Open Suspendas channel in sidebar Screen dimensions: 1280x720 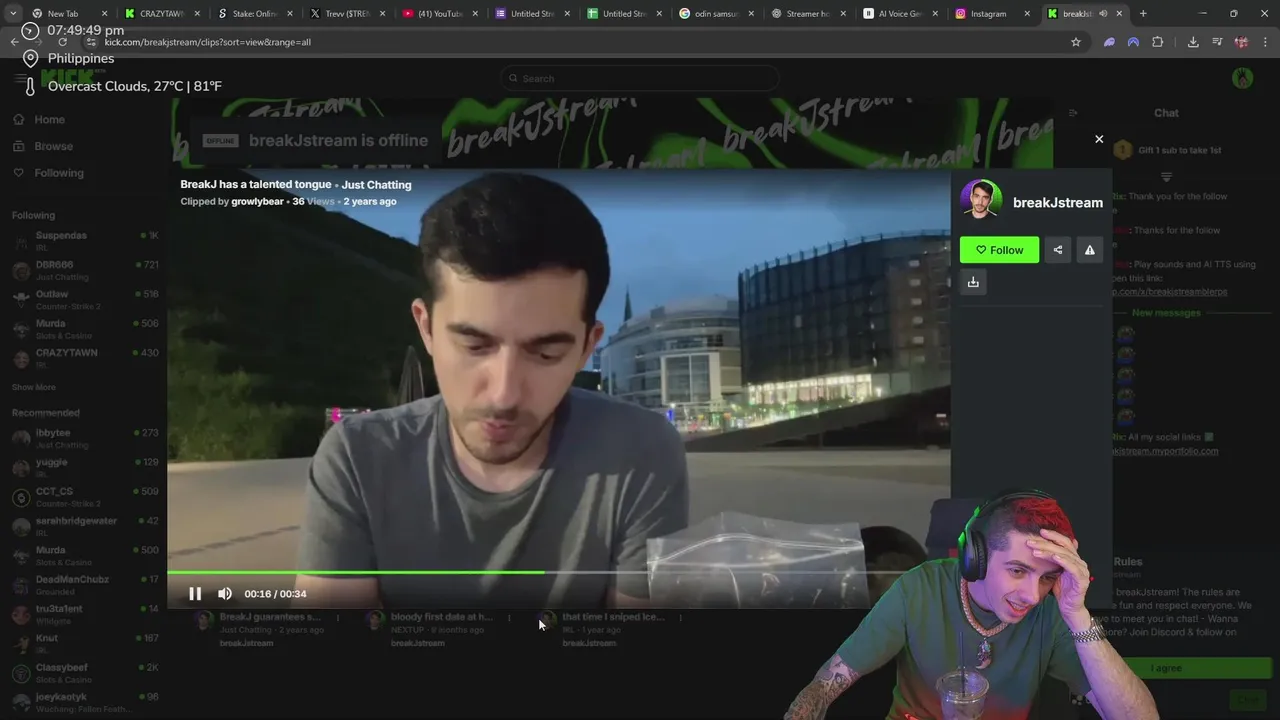coord(85,240)
